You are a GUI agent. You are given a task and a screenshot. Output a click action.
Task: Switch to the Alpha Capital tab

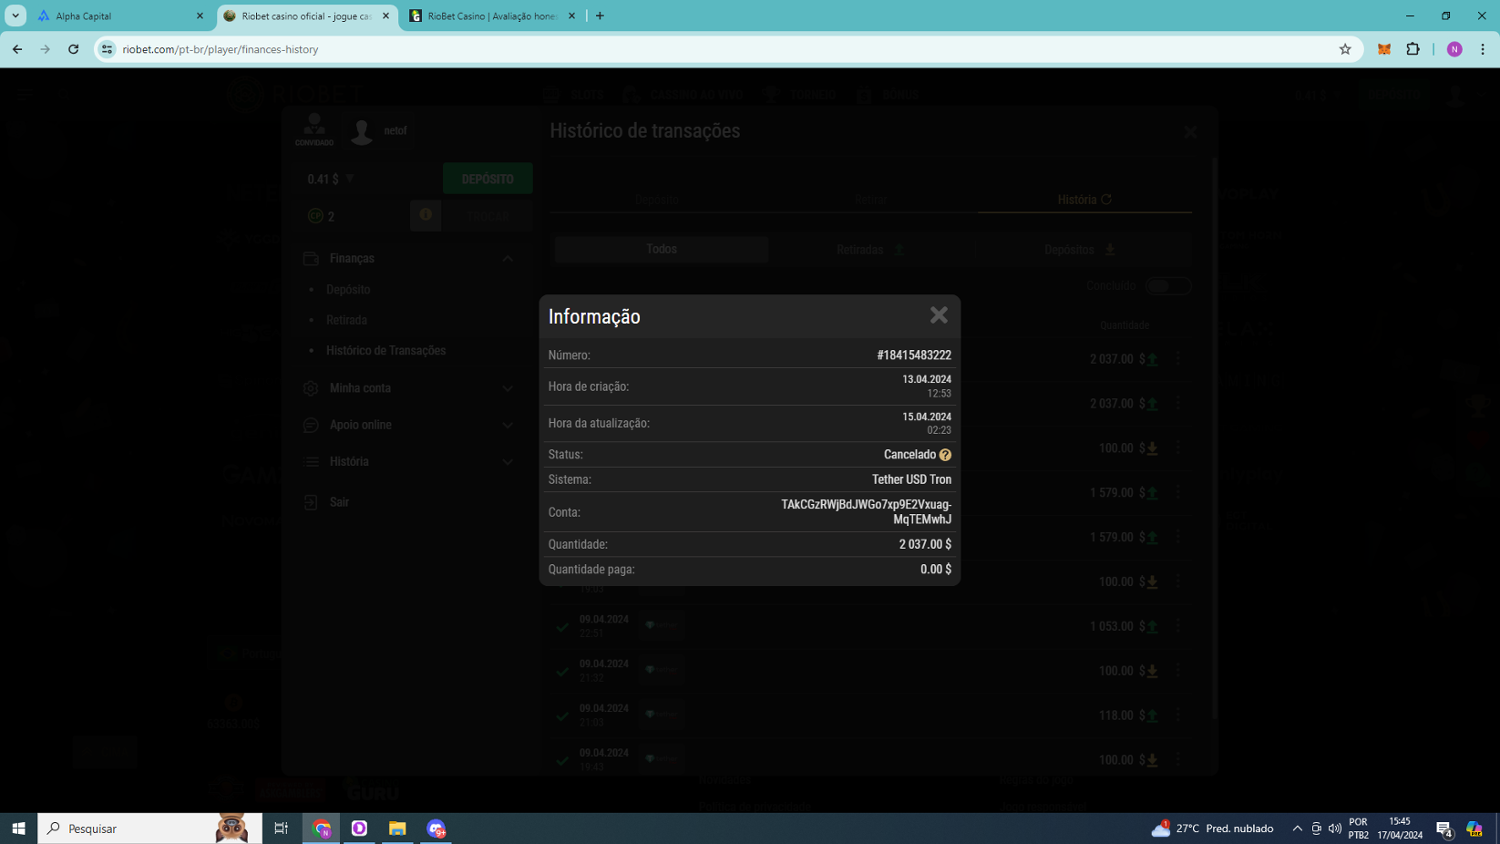(x=118, y=16)
